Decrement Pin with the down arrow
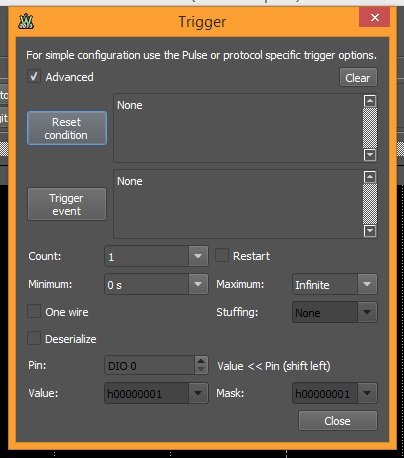 [x=201, y=370]
